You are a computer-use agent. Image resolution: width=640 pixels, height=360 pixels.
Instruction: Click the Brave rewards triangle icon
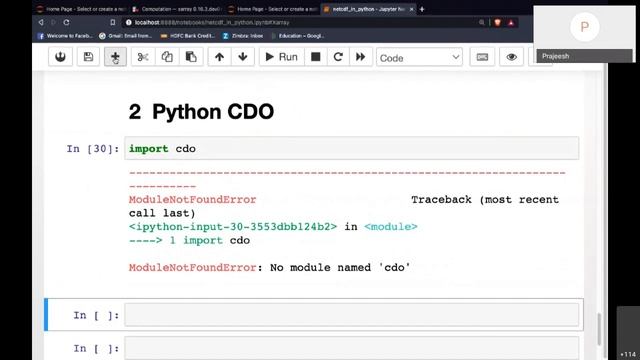tap(511, 22)
